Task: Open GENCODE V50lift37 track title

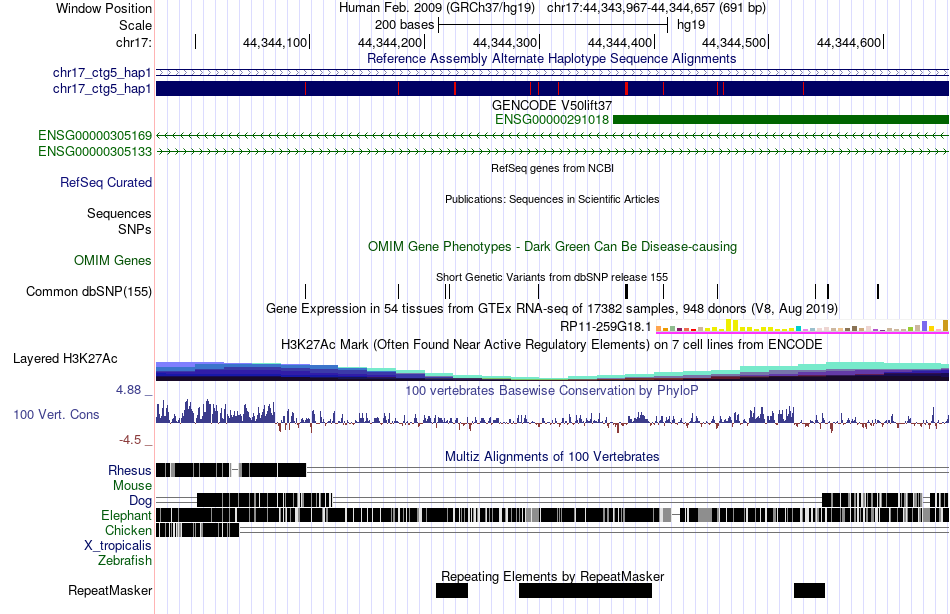Action: point(551,105)
